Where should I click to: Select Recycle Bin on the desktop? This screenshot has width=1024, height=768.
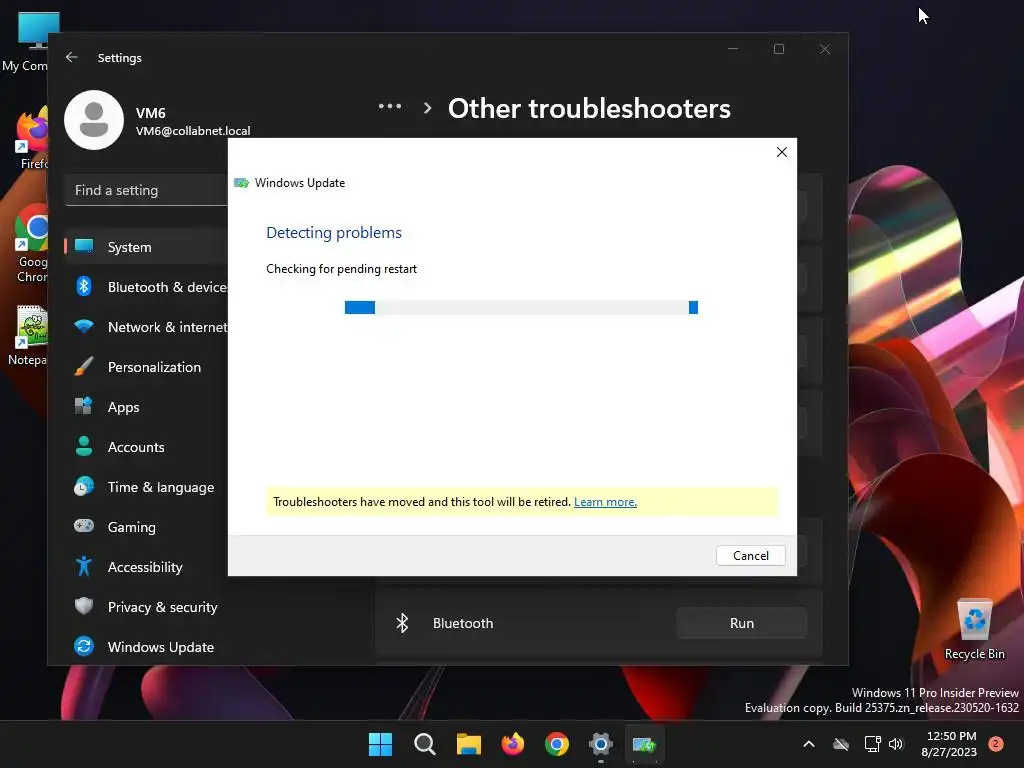pyautogui.click(x=974, y=628)
